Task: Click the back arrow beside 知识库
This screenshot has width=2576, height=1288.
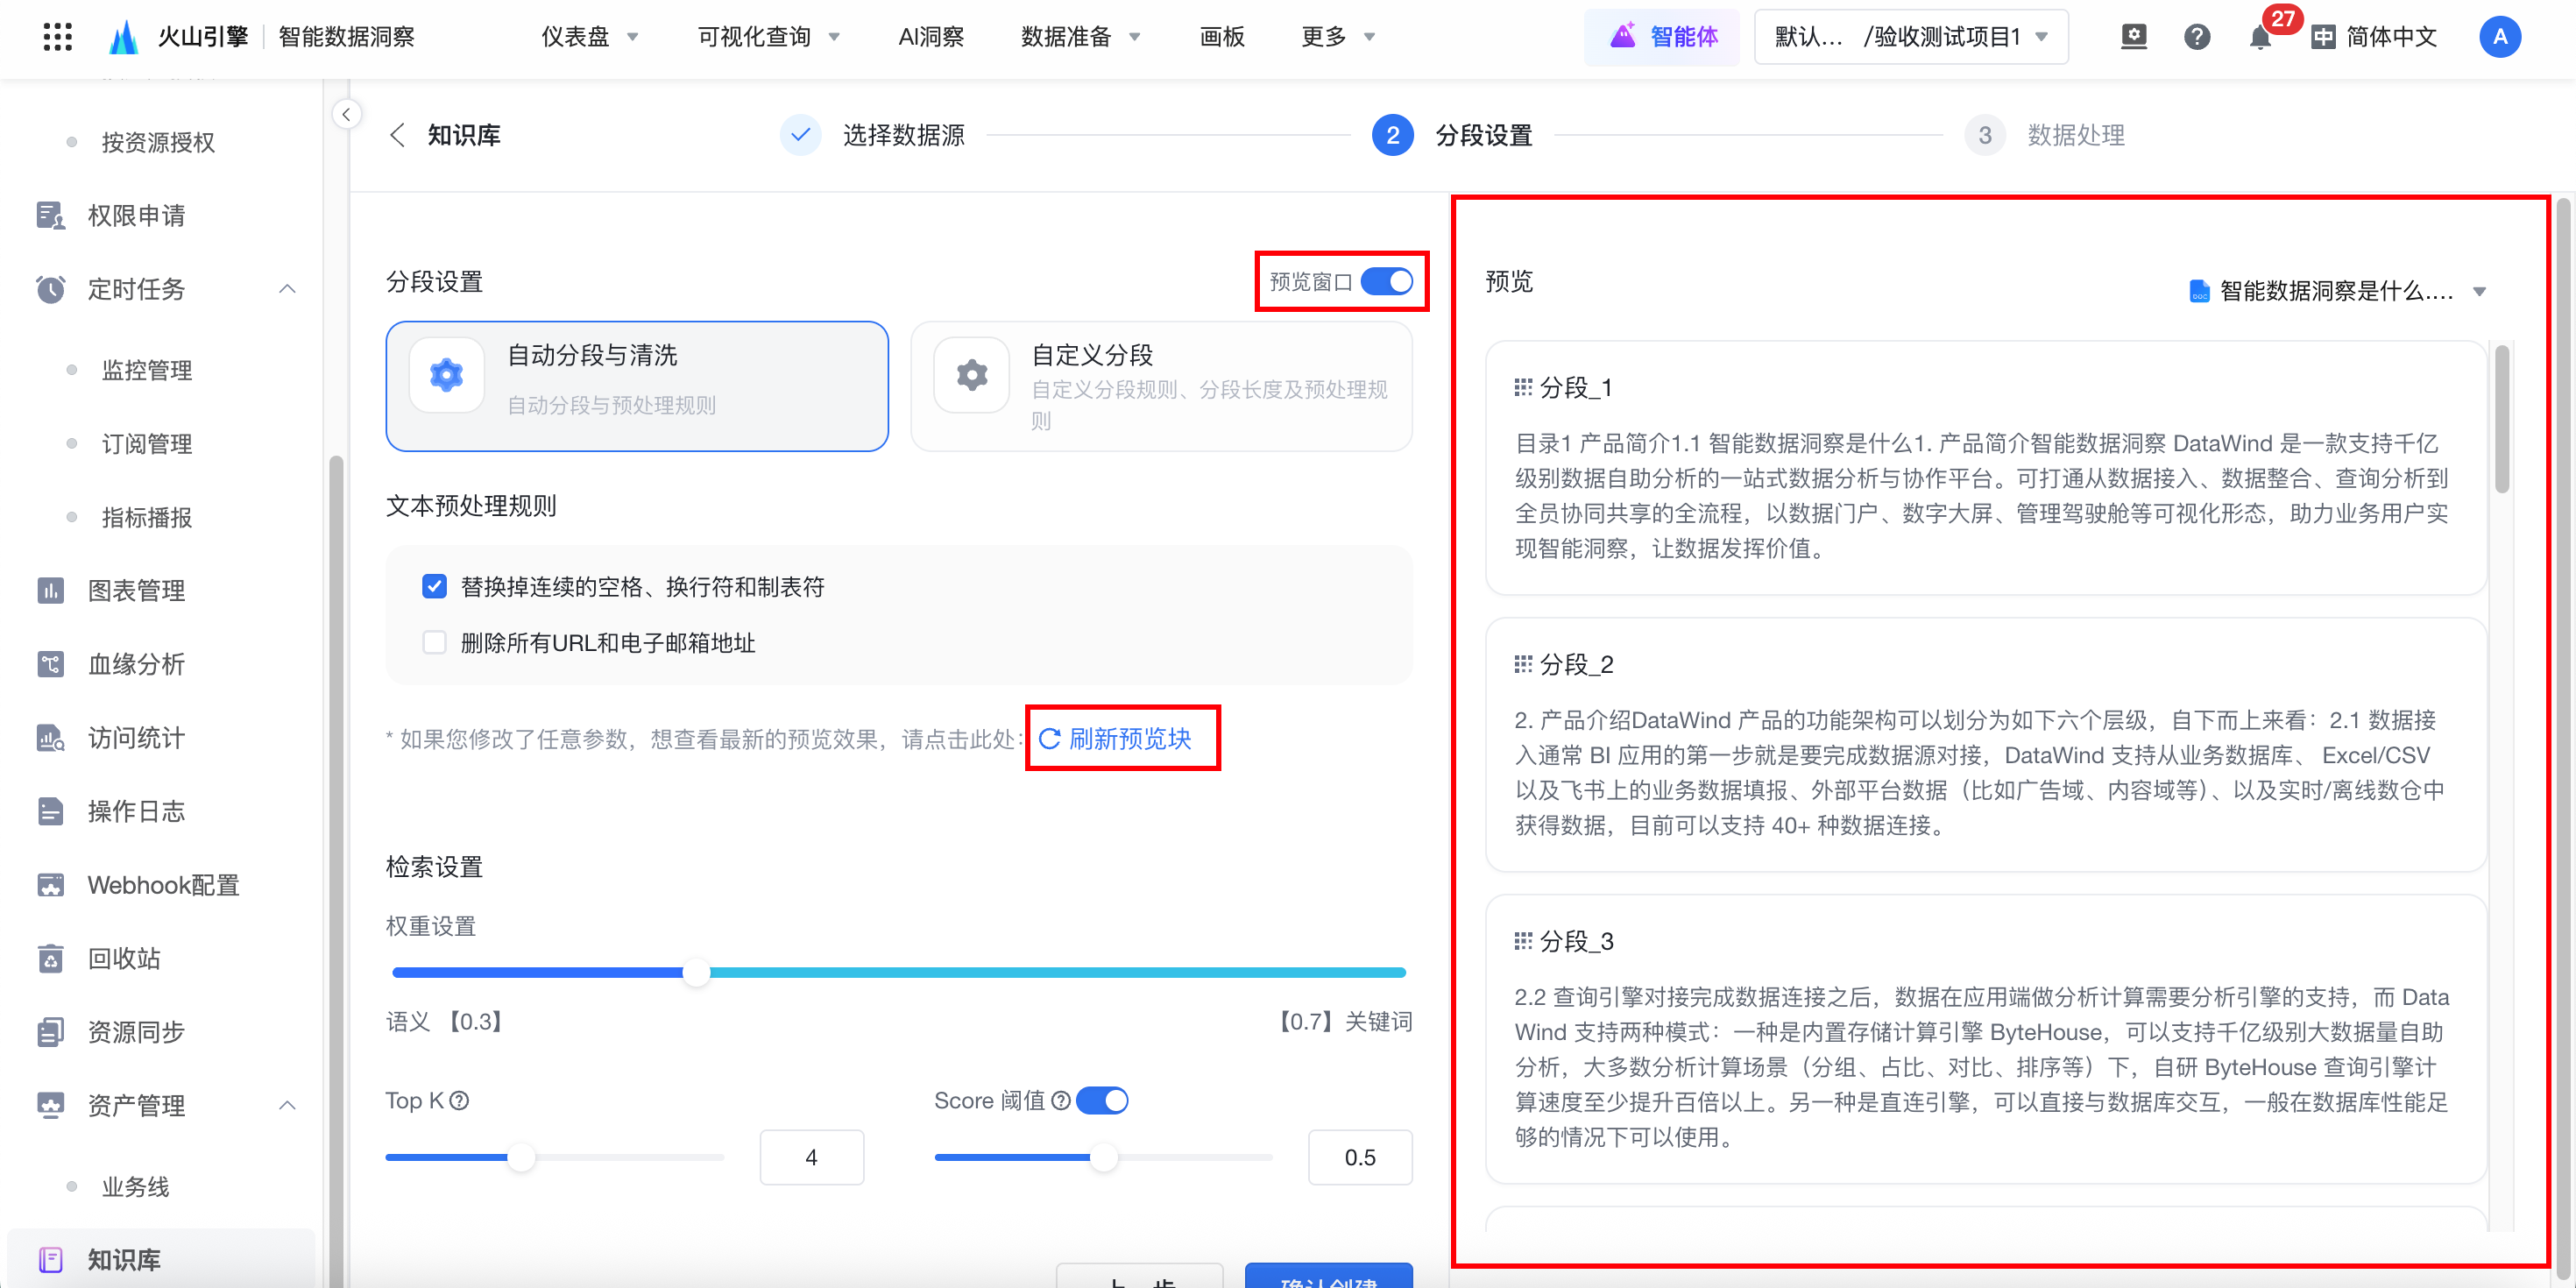Action: pos(398,135)
